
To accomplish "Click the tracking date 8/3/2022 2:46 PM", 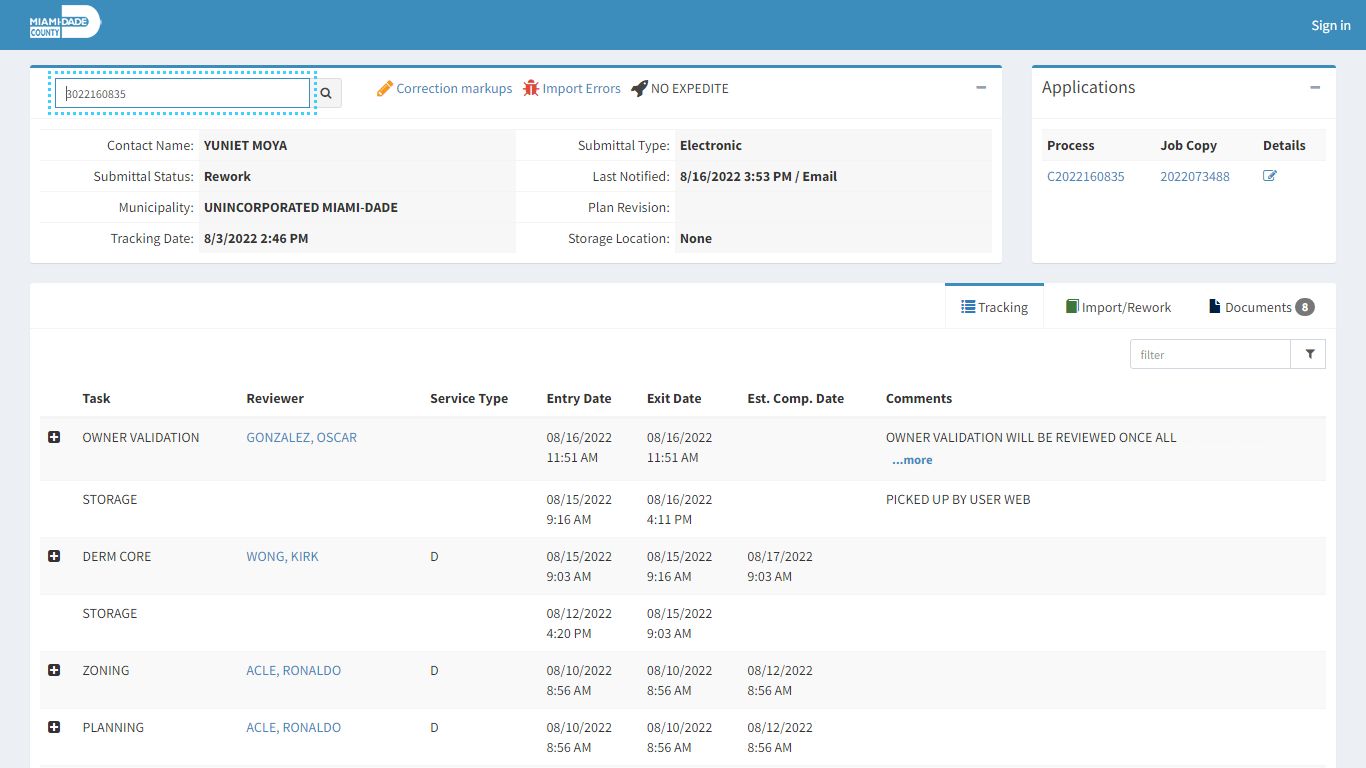I will pyautogui.click(x=256, y=238).
